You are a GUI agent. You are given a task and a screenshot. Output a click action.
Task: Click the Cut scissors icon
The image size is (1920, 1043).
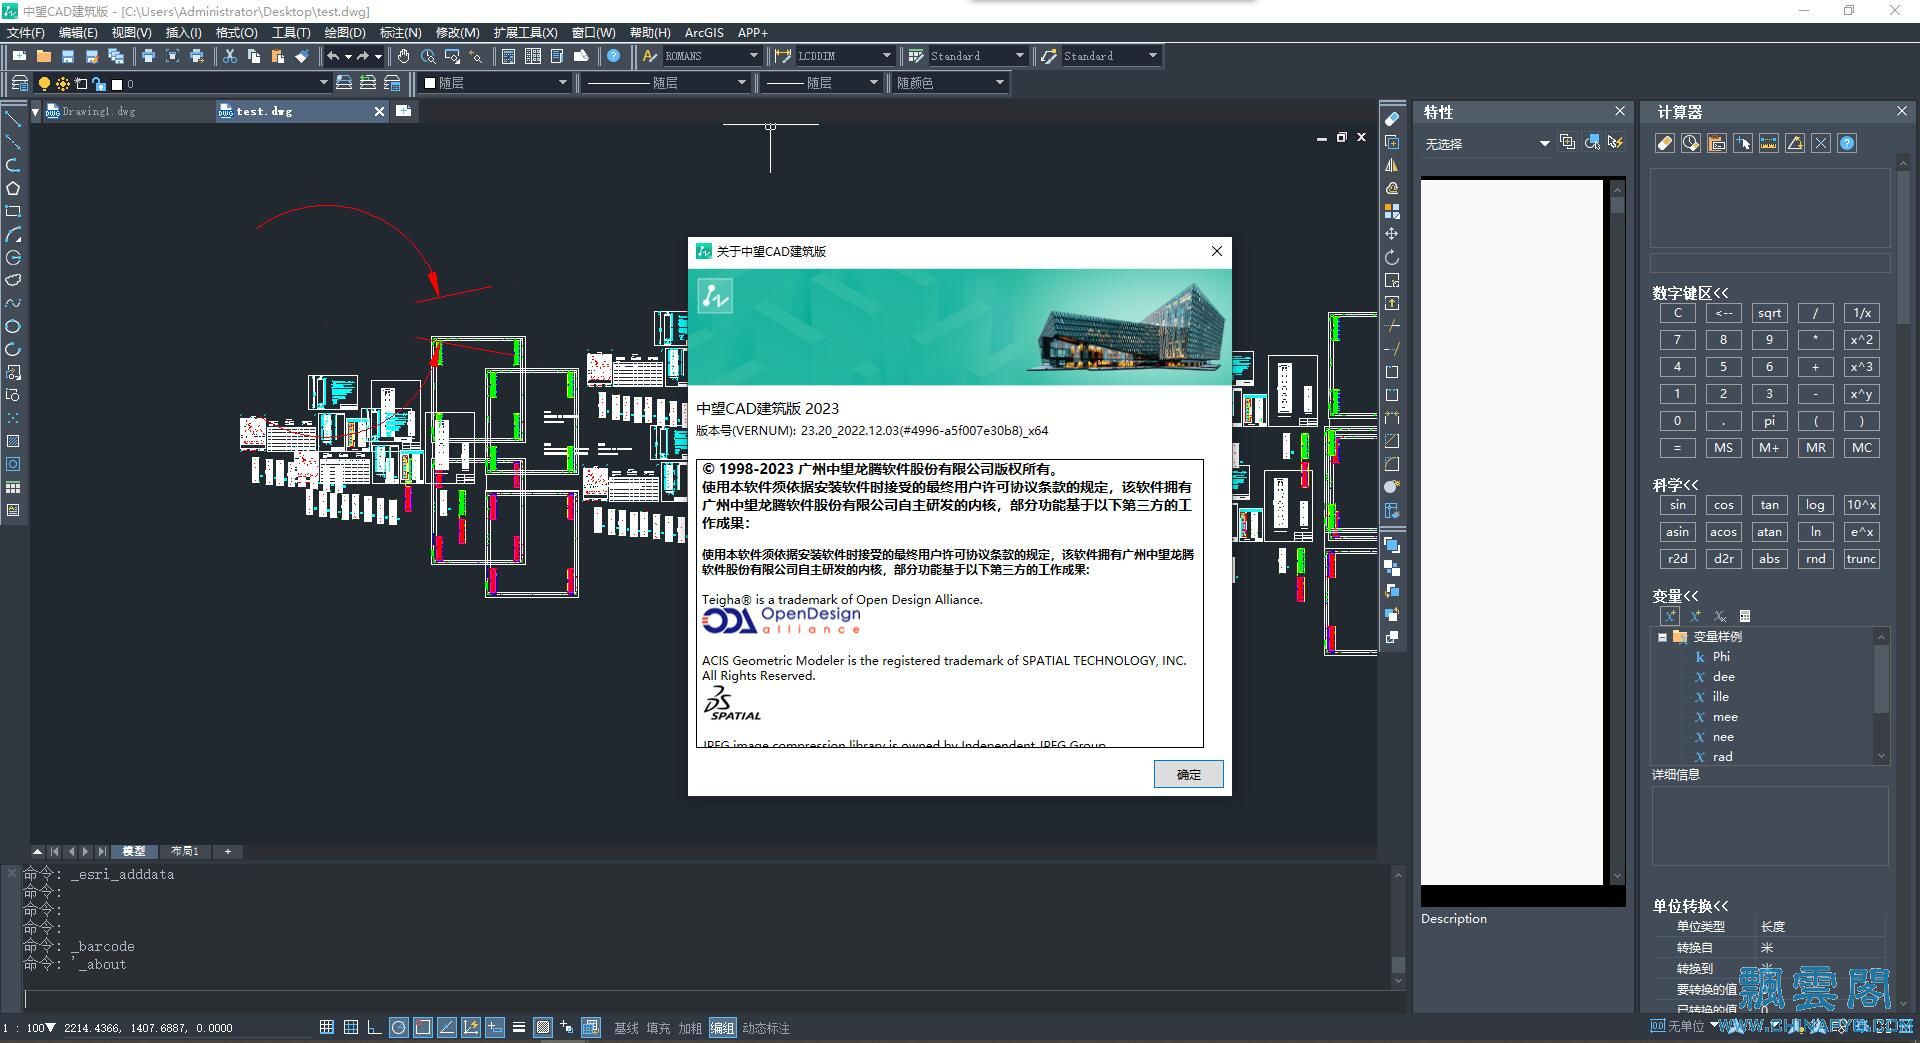(x=229, y=56)
